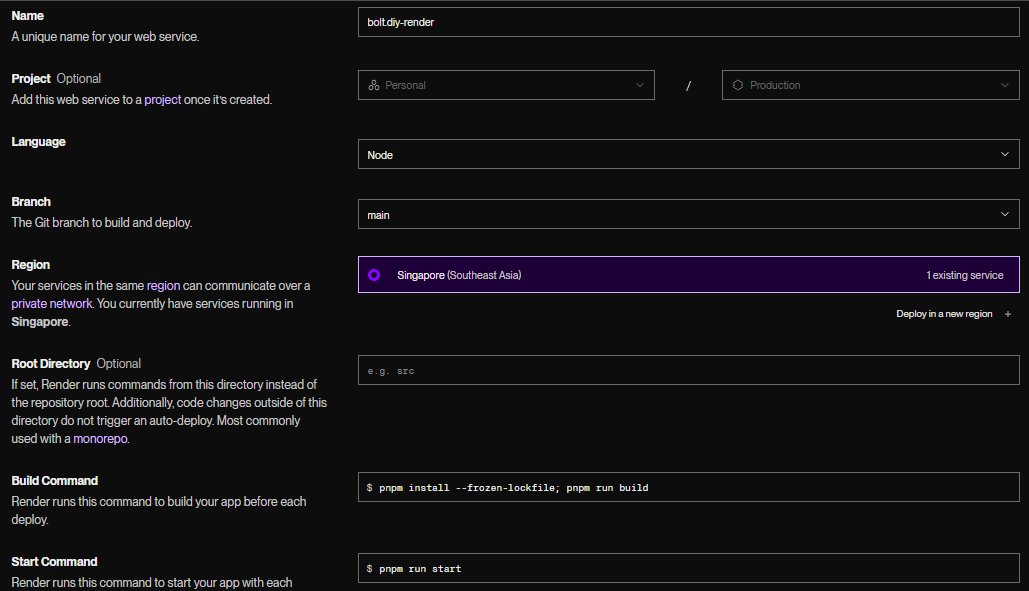
Task: Open the private network link
Action: pyautogui.click(x=52, y=304)
